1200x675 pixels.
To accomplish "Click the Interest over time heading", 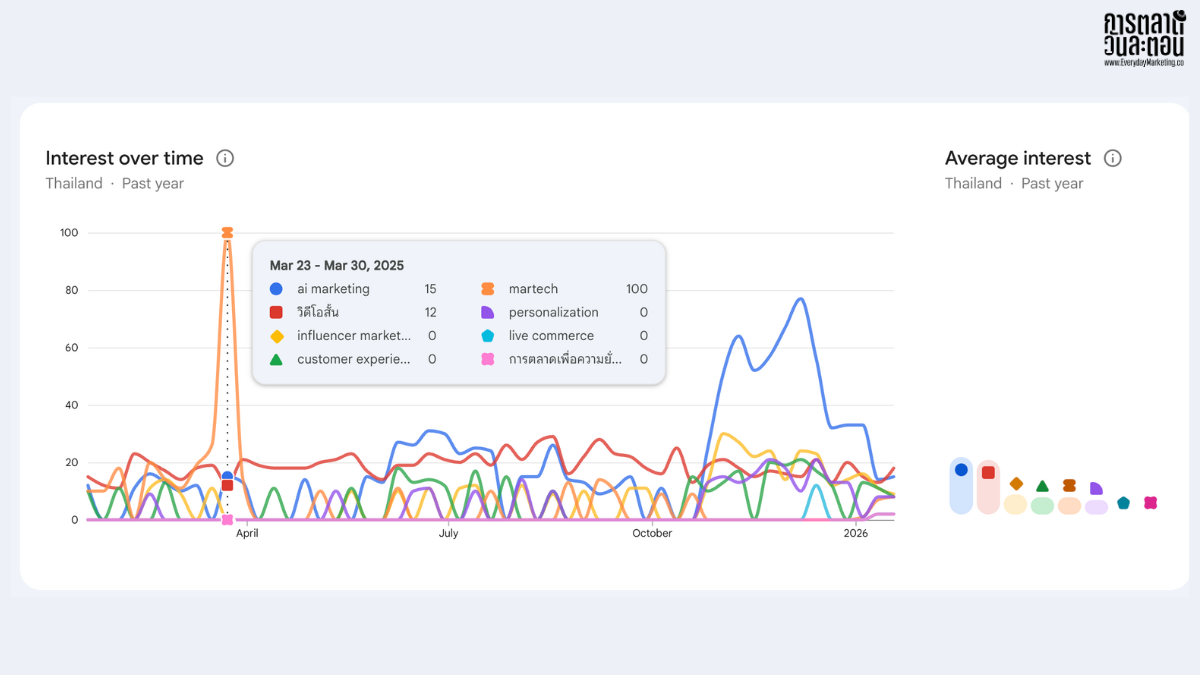I will click(124, 158).
